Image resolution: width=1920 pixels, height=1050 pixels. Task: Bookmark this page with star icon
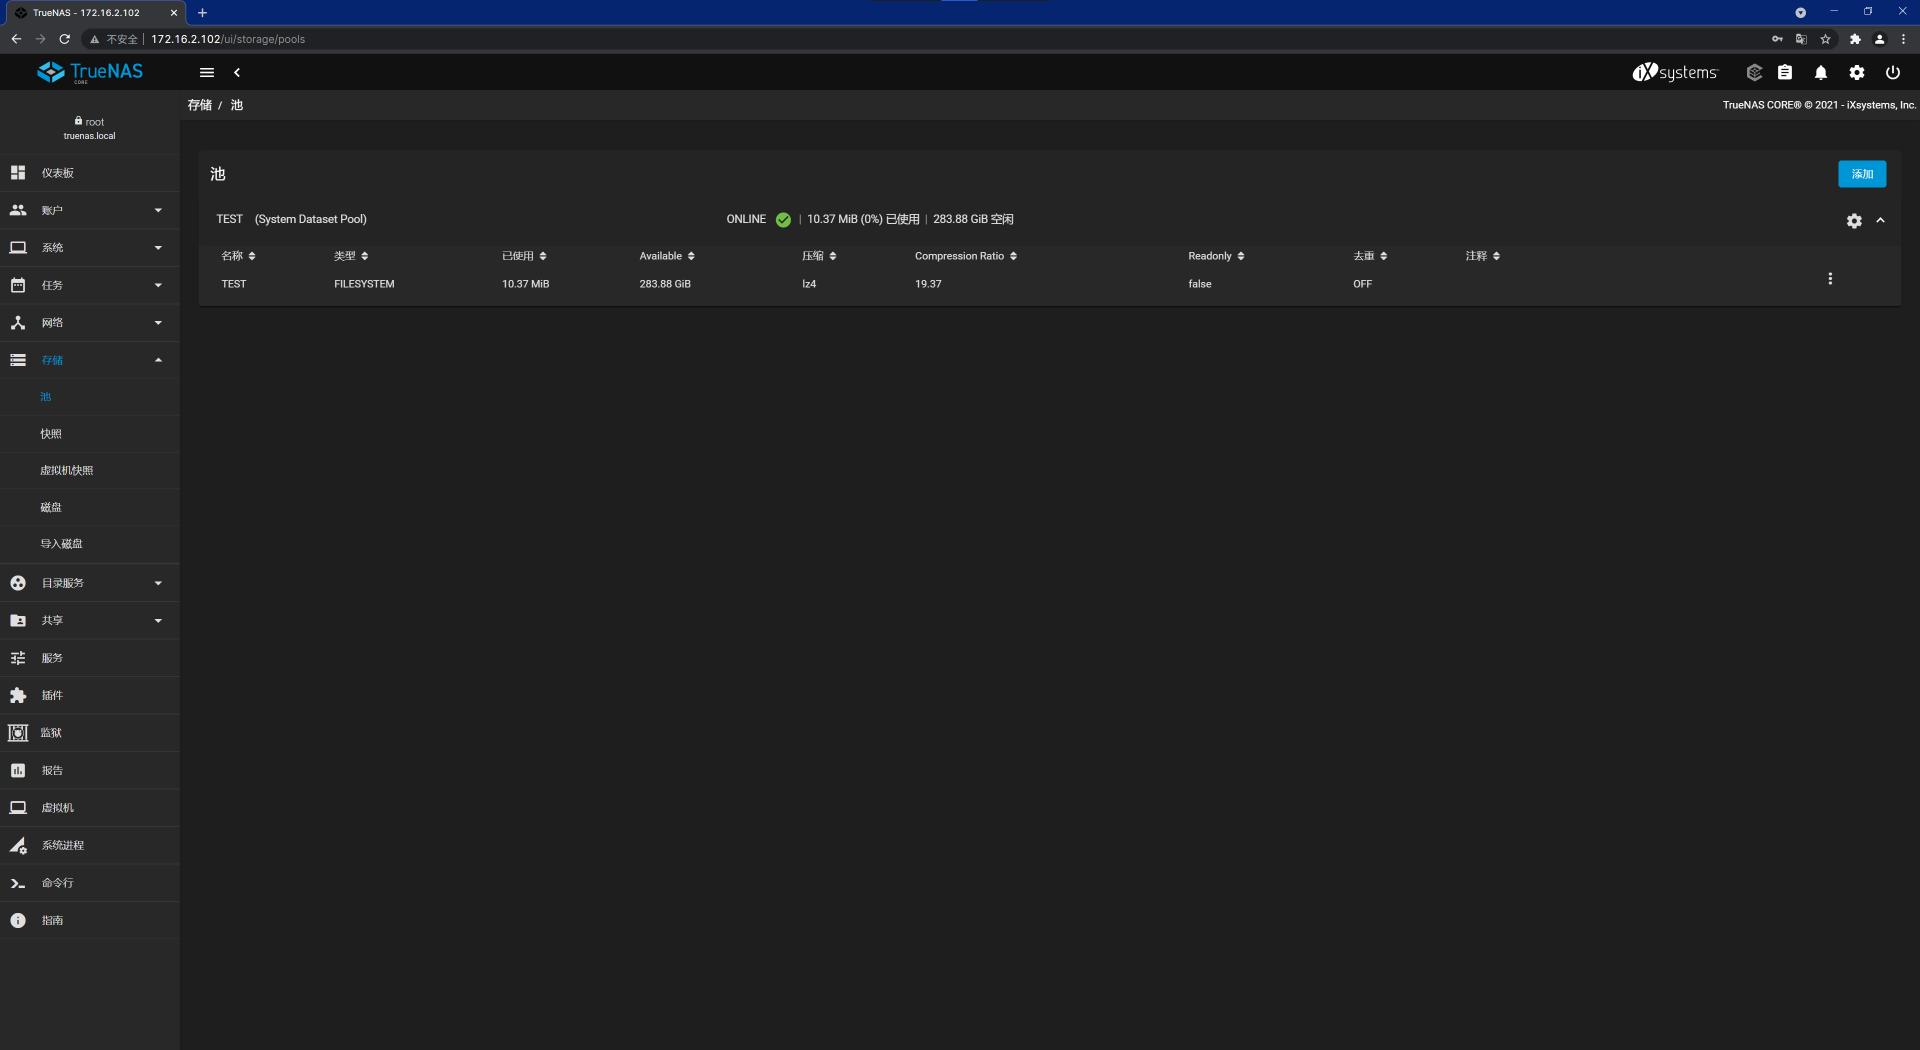pos(1825,39)
